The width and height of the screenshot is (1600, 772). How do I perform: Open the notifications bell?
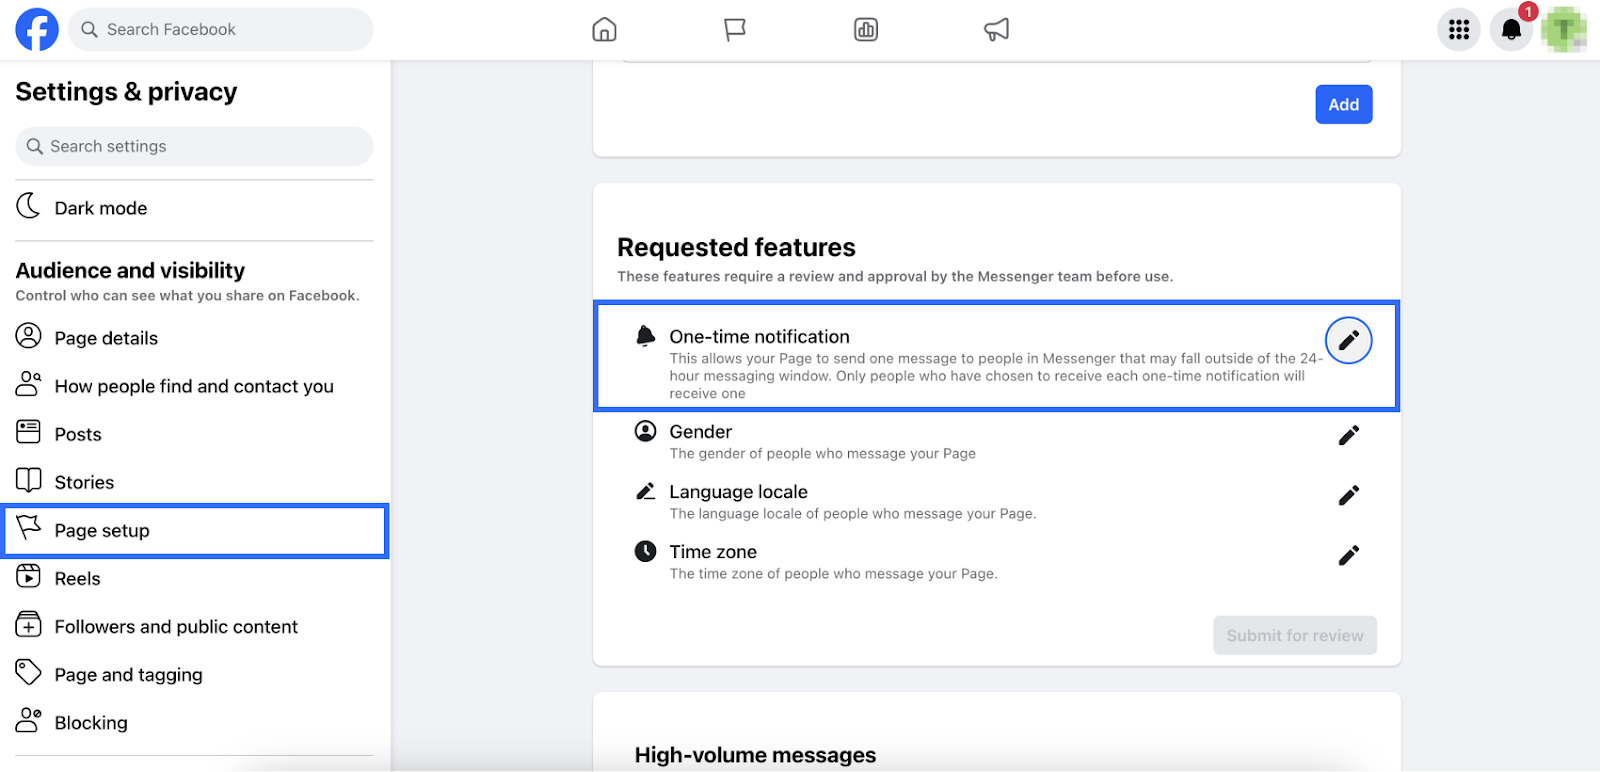1511,30
